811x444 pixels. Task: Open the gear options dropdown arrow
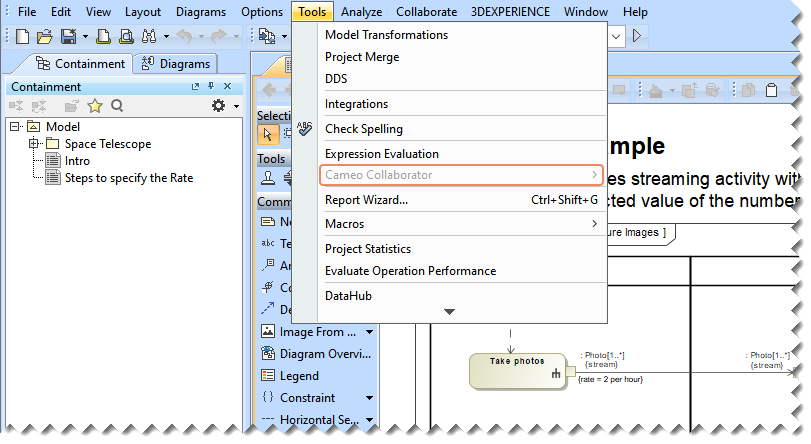(236, 106)
